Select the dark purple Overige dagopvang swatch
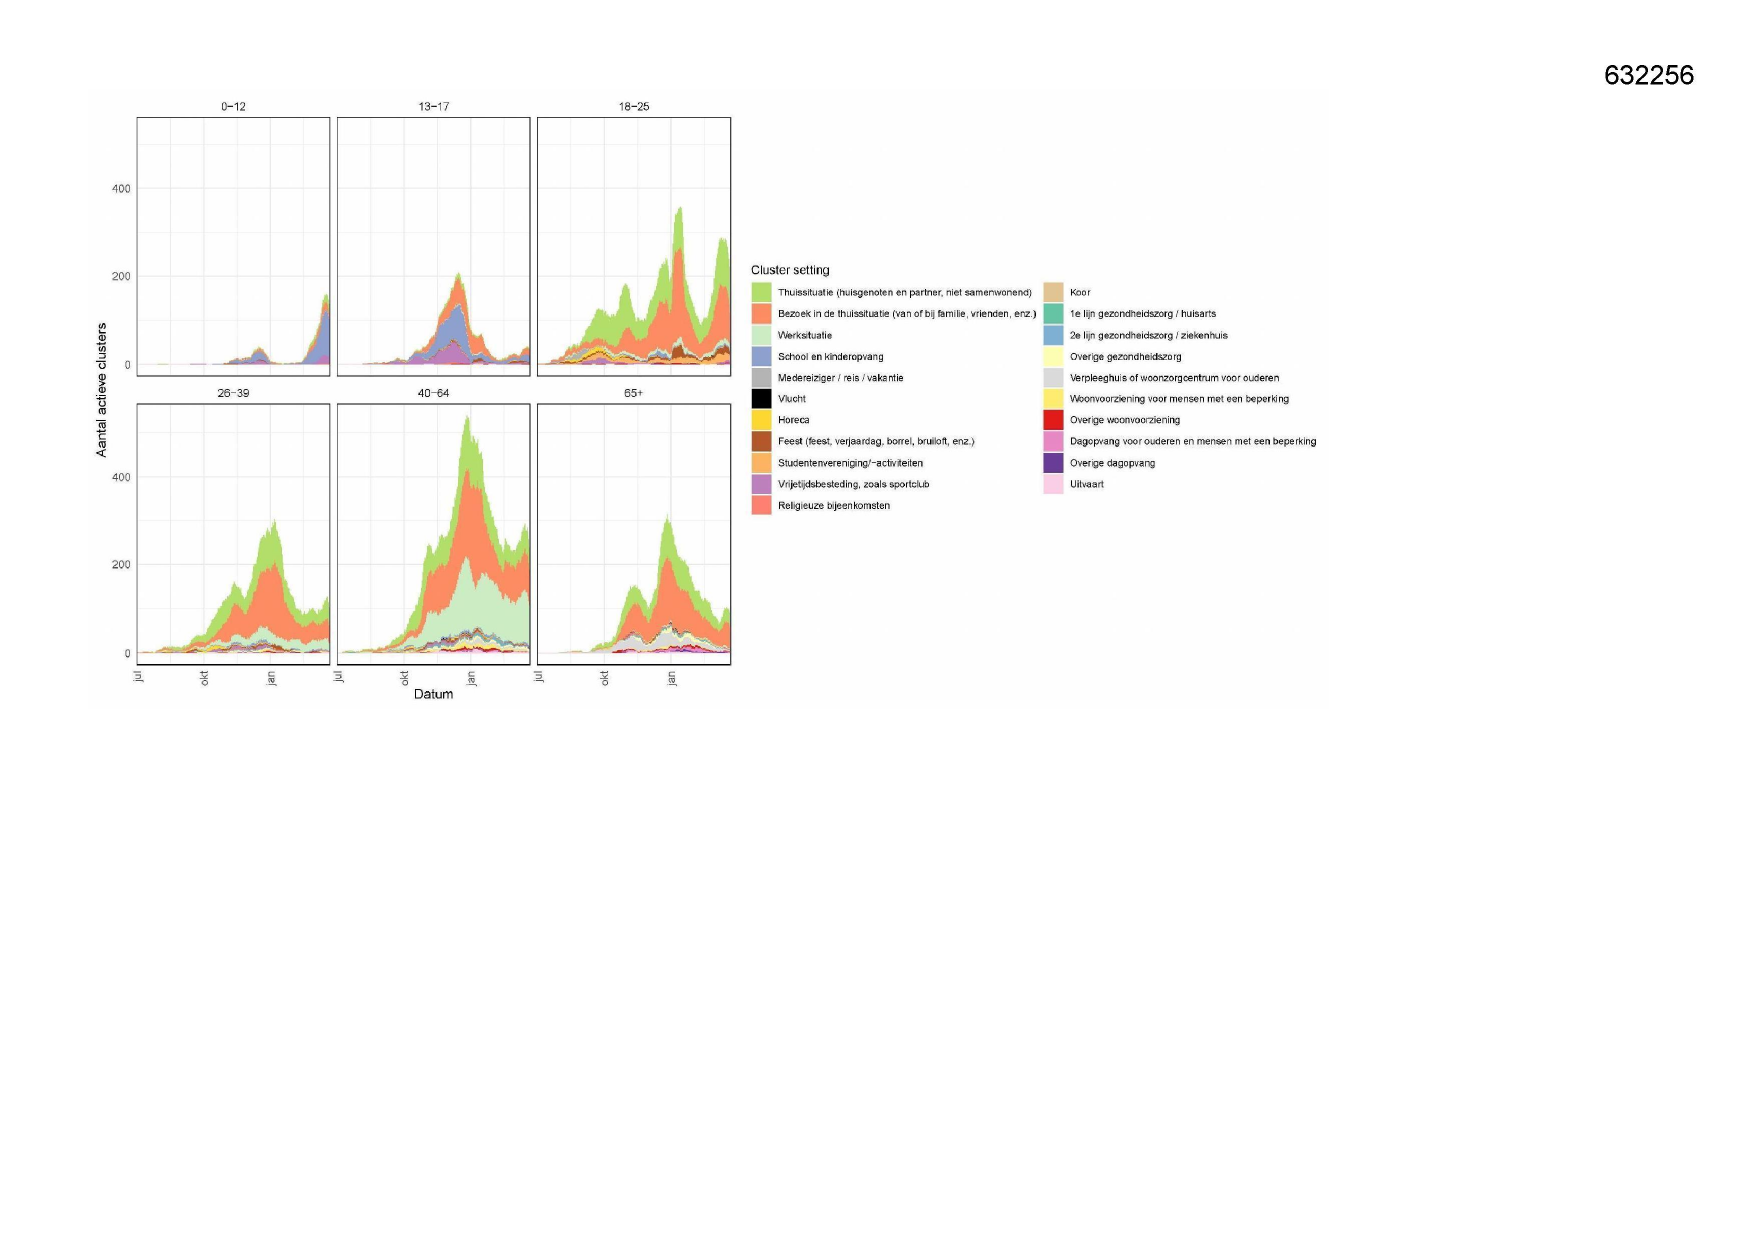The image size is (1754, 1241). coord(1053,463)
